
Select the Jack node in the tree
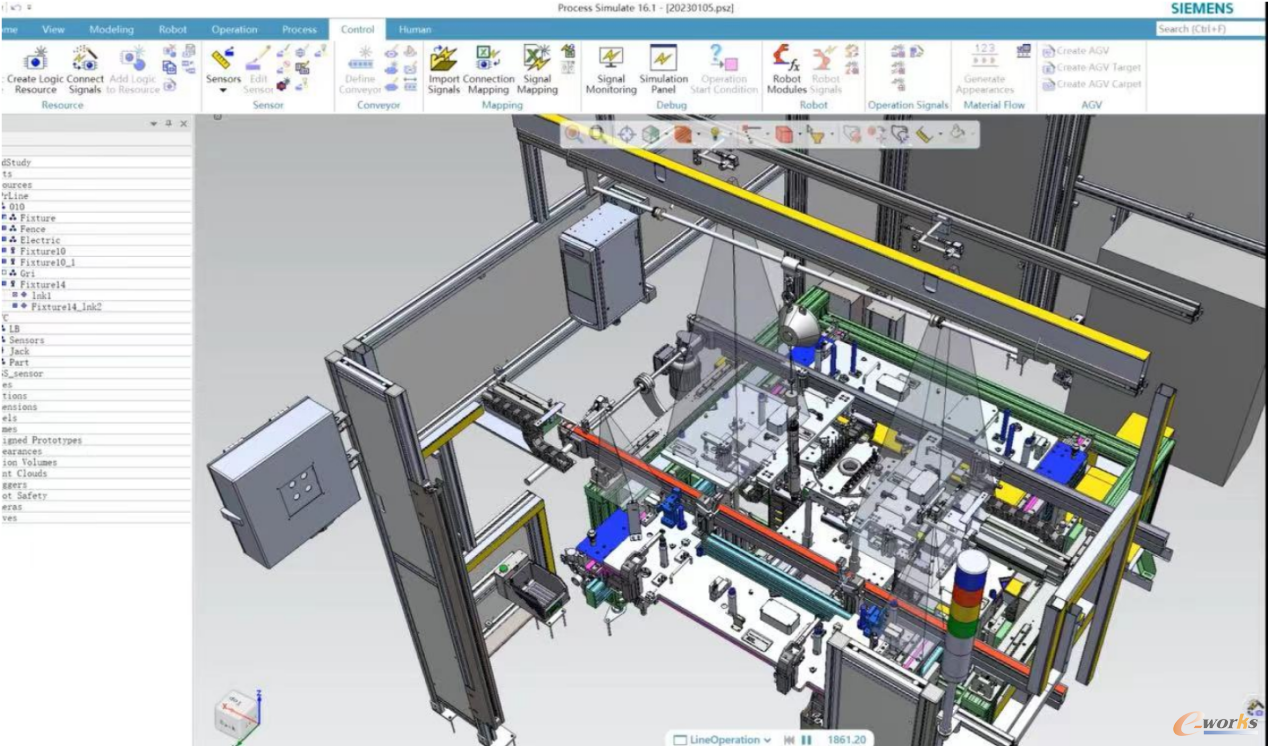point(20,351)
